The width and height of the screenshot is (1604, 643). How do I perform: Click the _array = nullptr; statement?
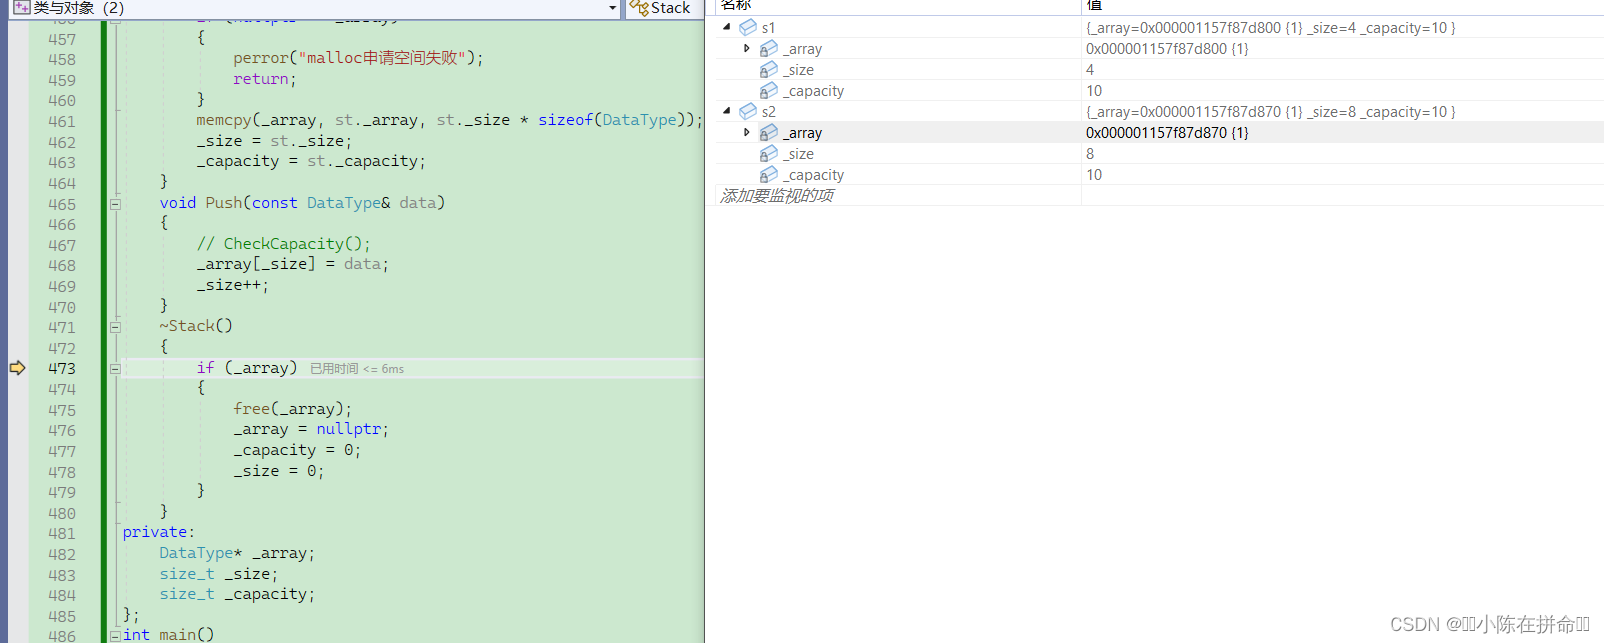coord(311,429)
